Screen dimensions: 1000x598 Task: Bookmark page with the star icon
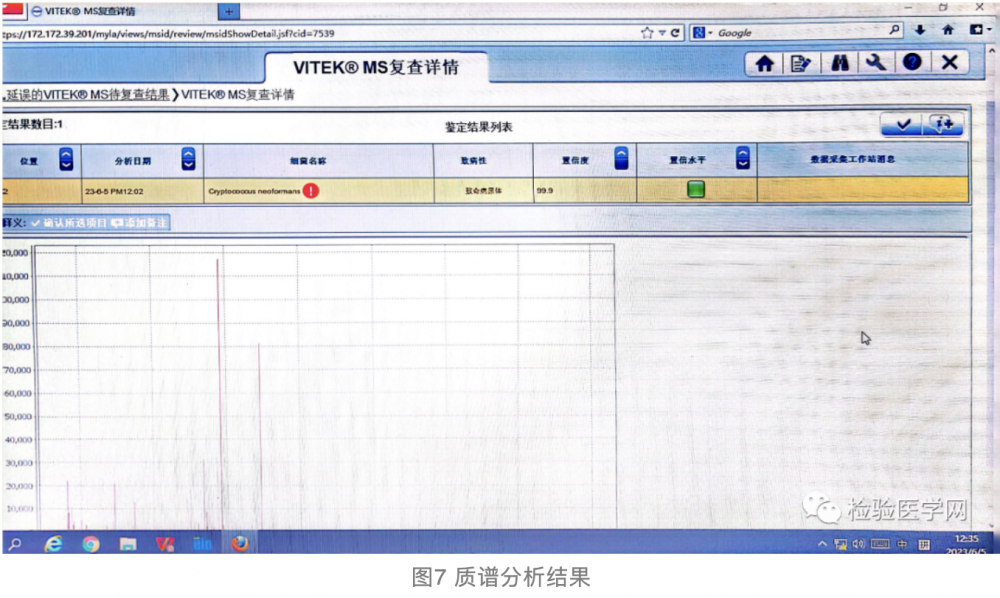(x=647, y=33)
